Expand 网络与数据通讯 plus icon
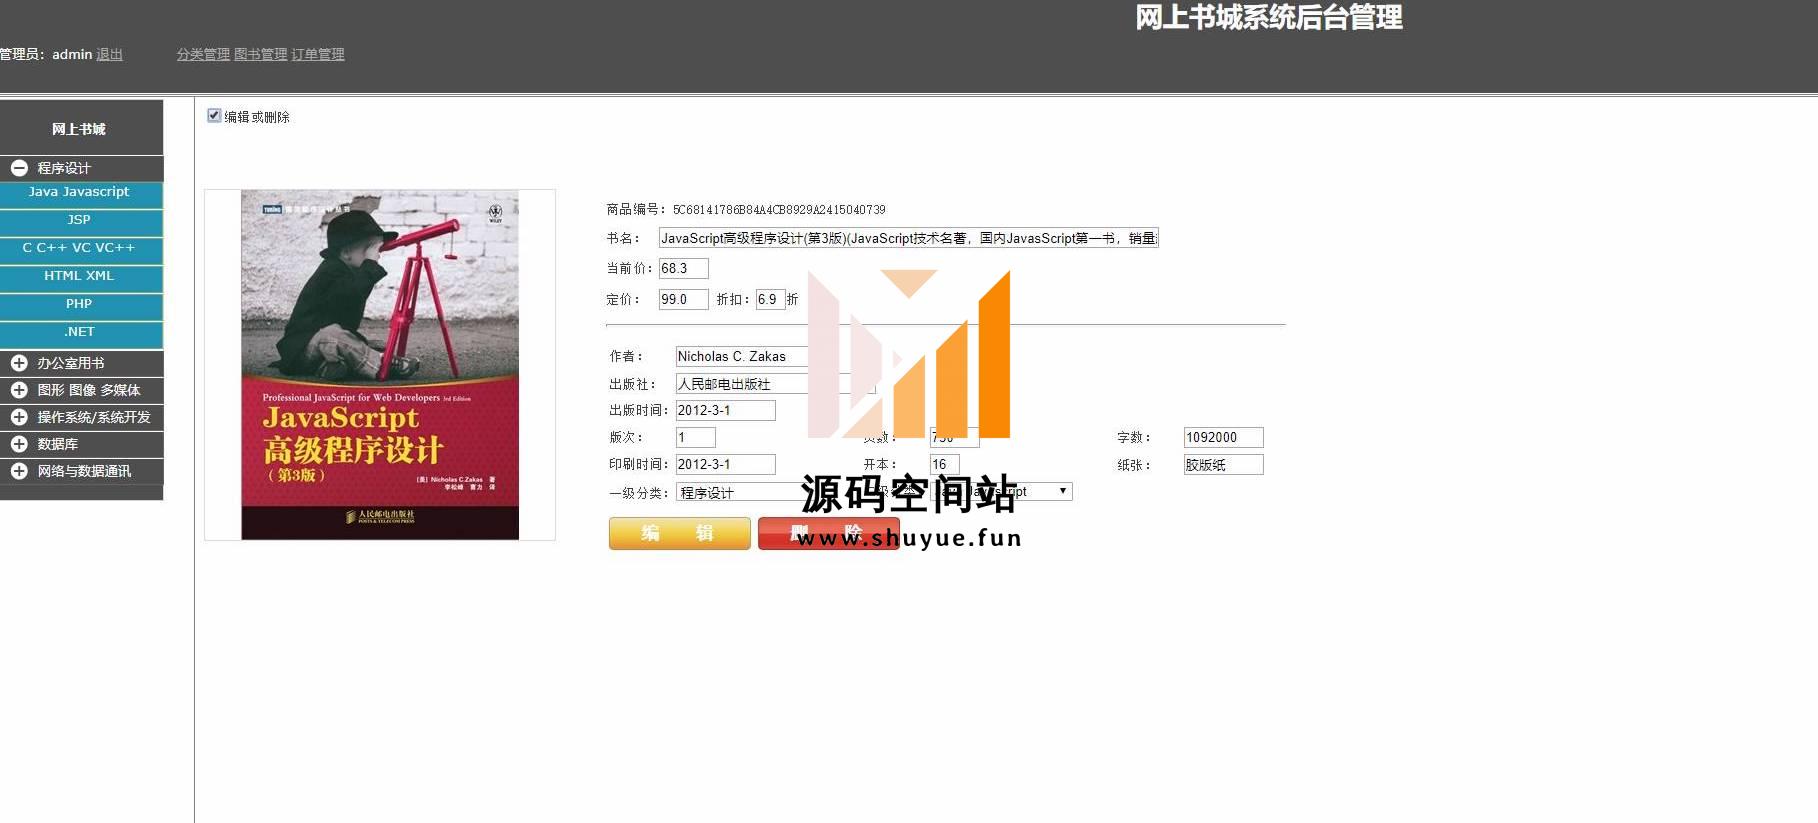The image size is (1818, 823). (19, 471)
